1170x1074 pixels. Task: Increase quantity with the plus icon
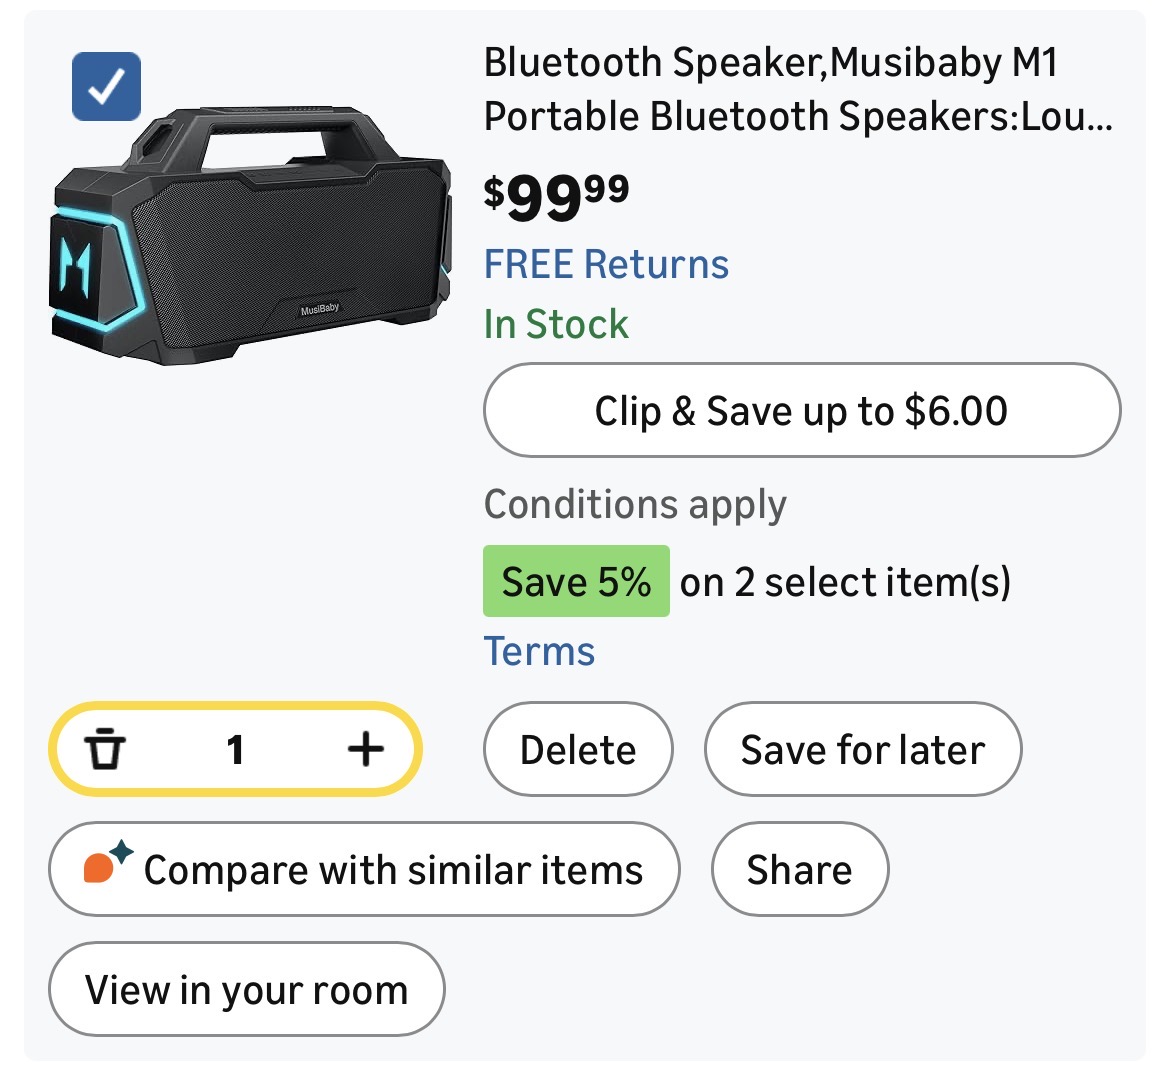tap(366, 749)
